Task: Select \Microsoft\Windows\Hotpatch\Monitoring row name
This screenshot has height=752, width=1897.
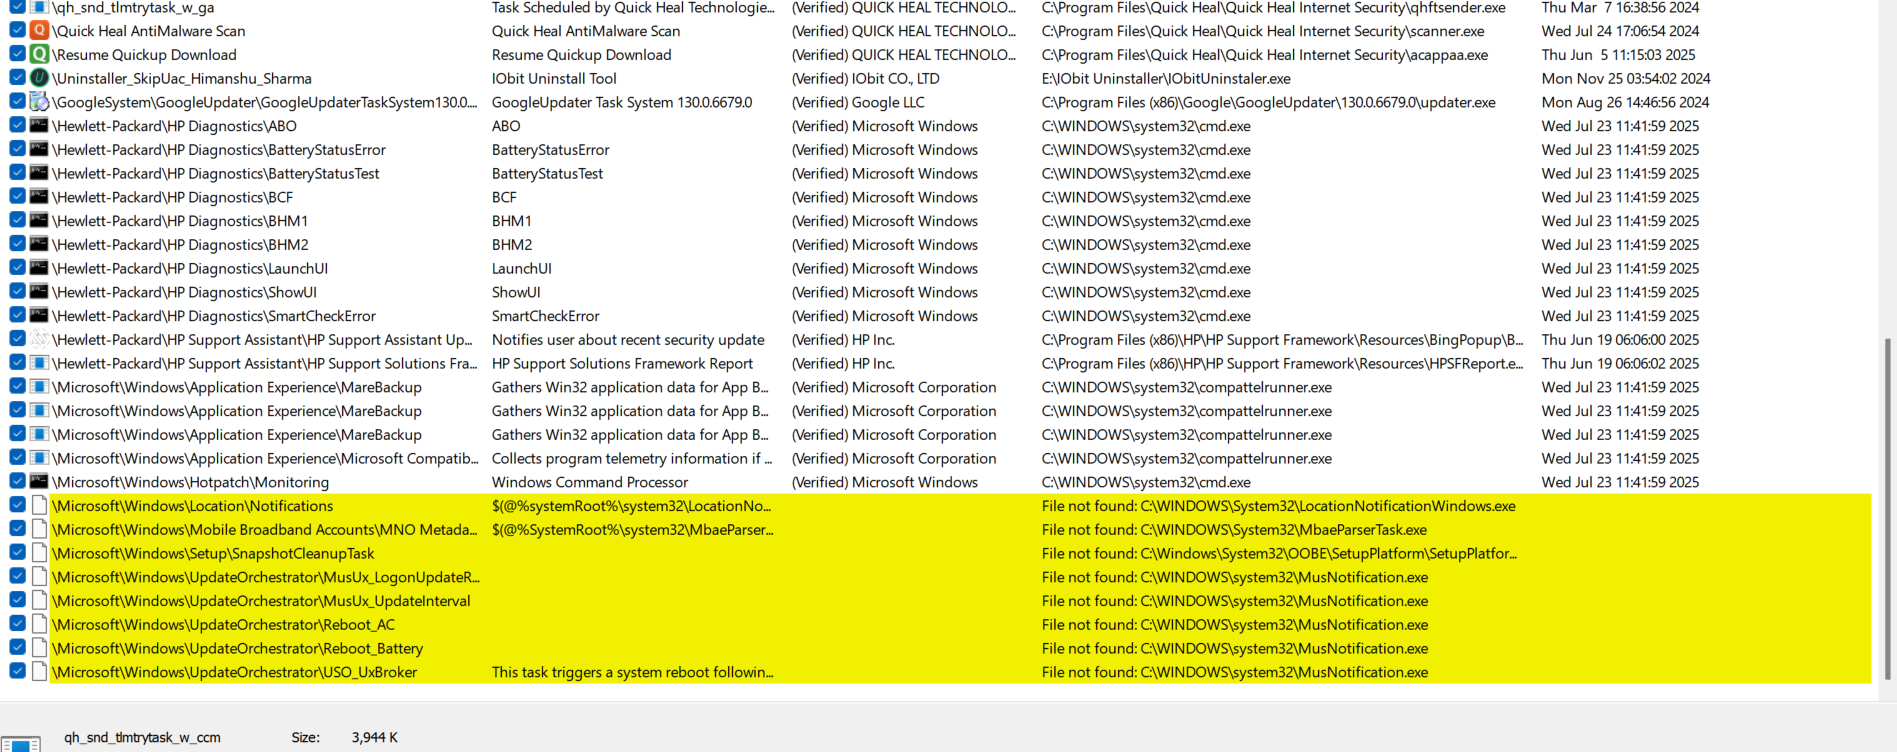Action: [x=190, y=482]
